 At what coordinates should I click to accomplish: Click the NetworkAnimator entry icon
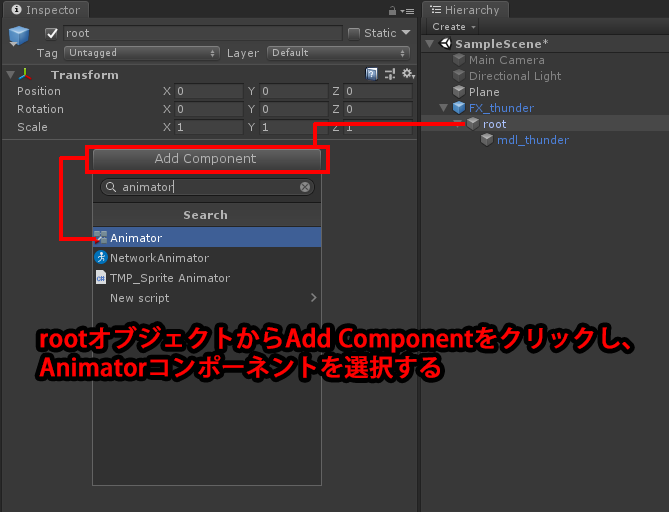point(101,257)
